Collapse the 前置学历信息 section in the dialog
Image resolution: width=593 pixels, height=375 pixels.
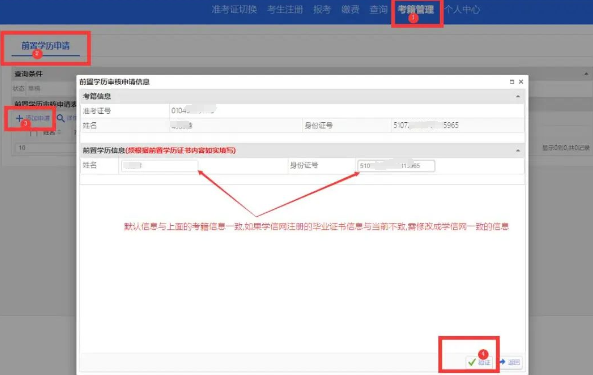[x=518, y=150]
